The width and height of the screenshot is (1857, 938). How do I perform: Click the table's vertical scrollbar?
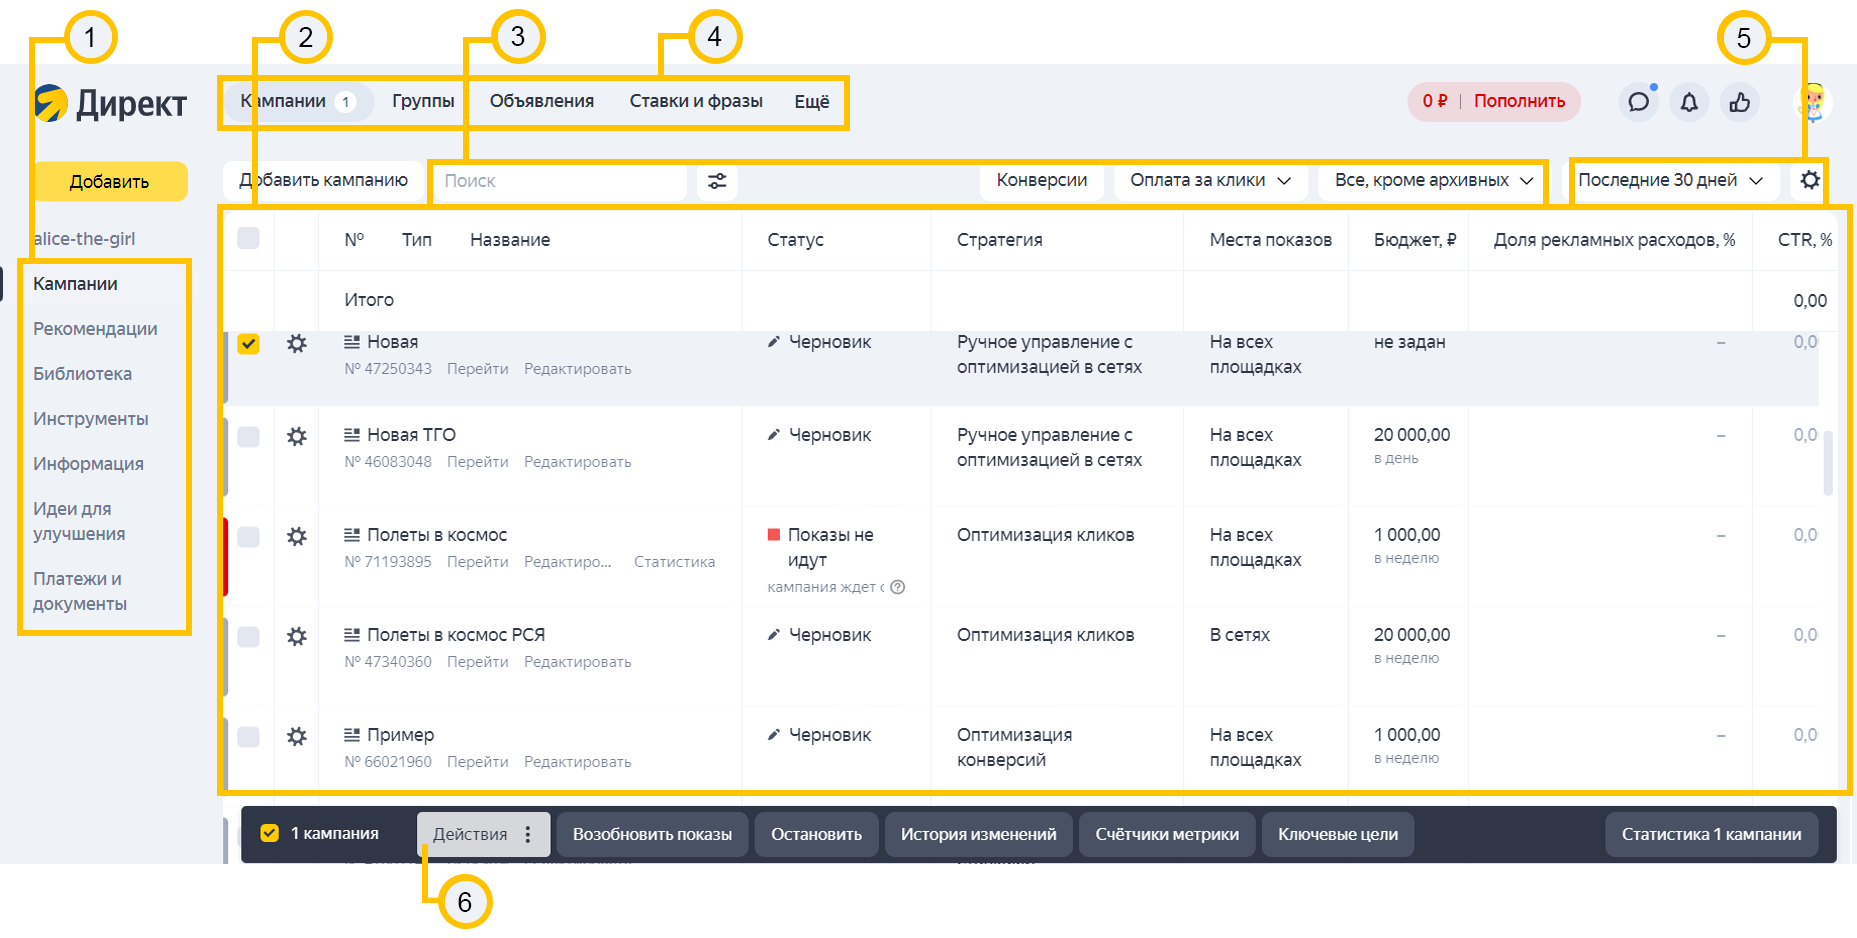(x=1828, y=463)
